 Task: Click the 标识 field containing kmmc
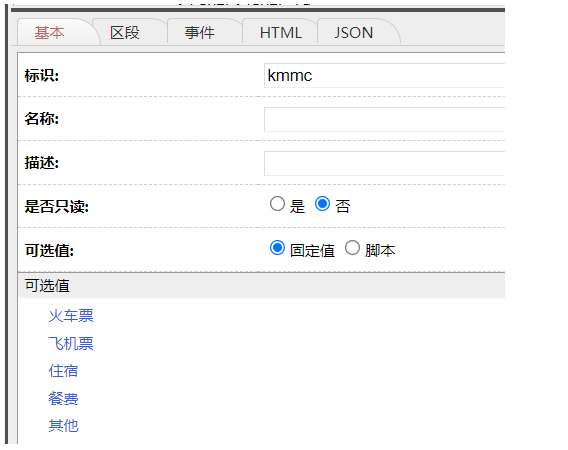(384, 75)
